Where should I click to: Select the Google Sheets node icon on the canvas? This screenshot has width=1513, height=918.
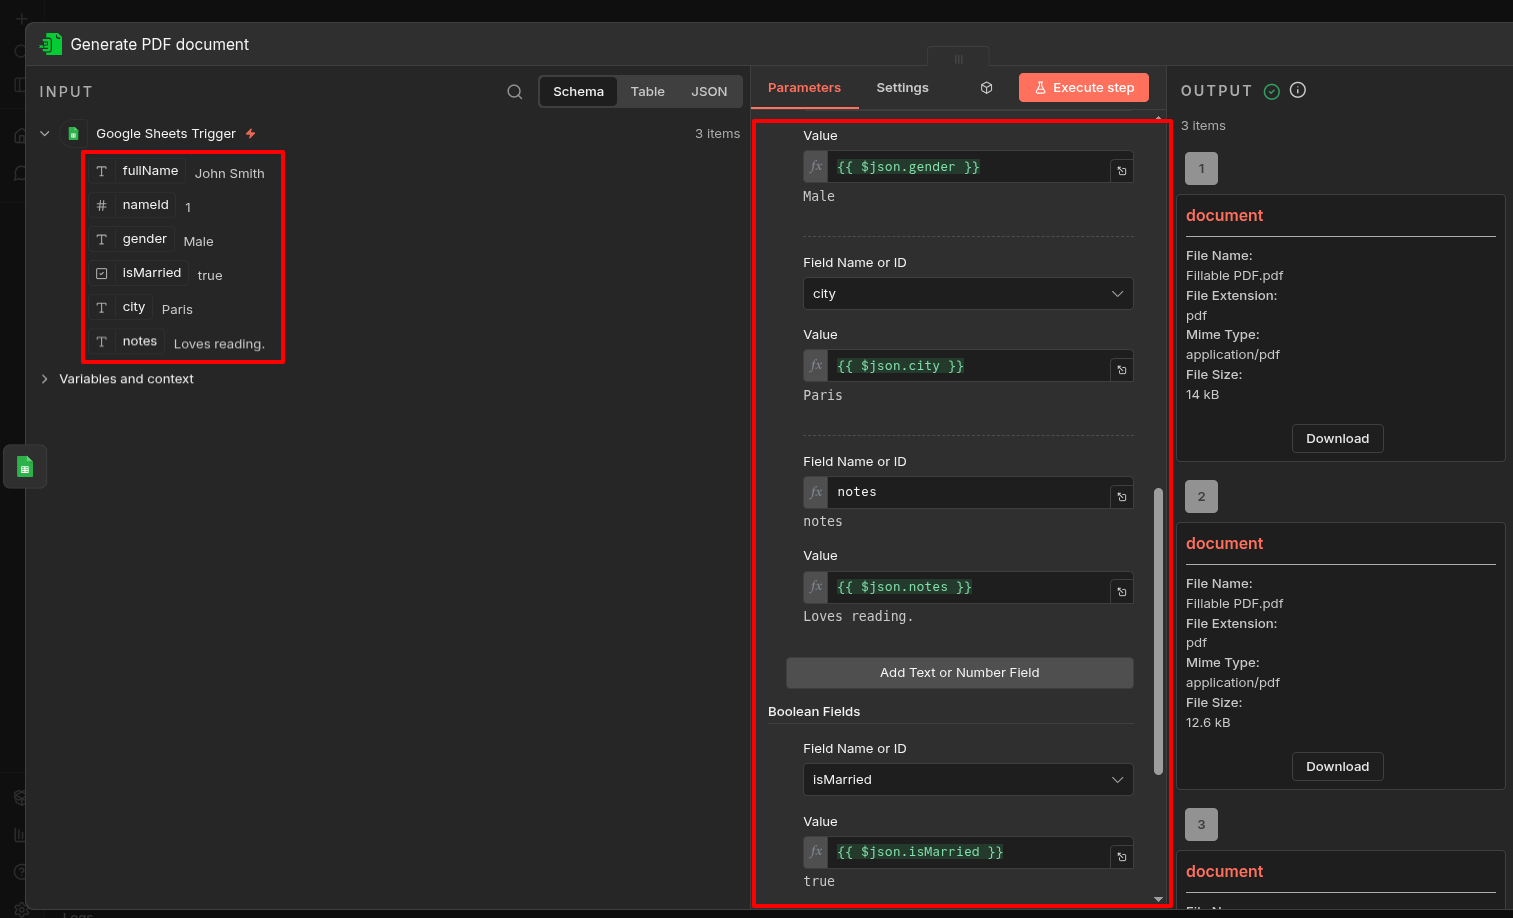(x=25, y=466)
